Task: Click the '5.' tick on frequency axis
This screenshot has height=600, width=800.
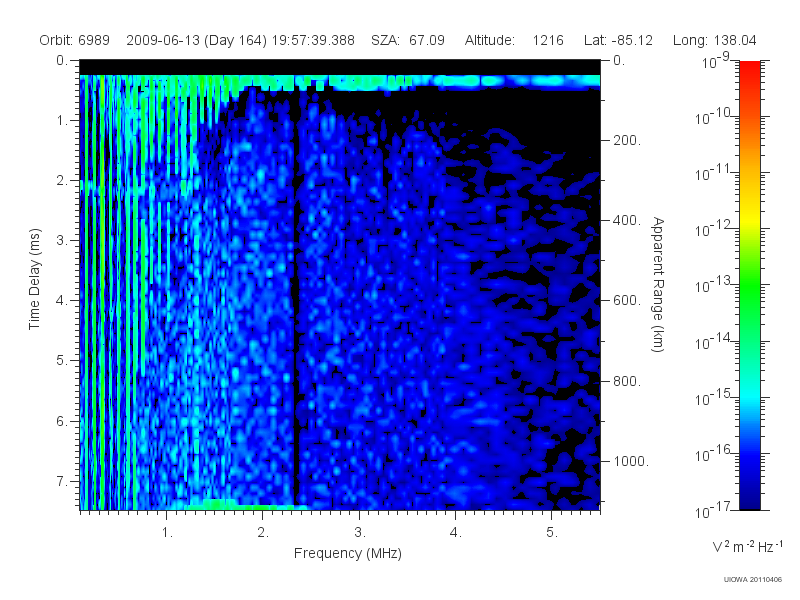Action: (552, 533)
